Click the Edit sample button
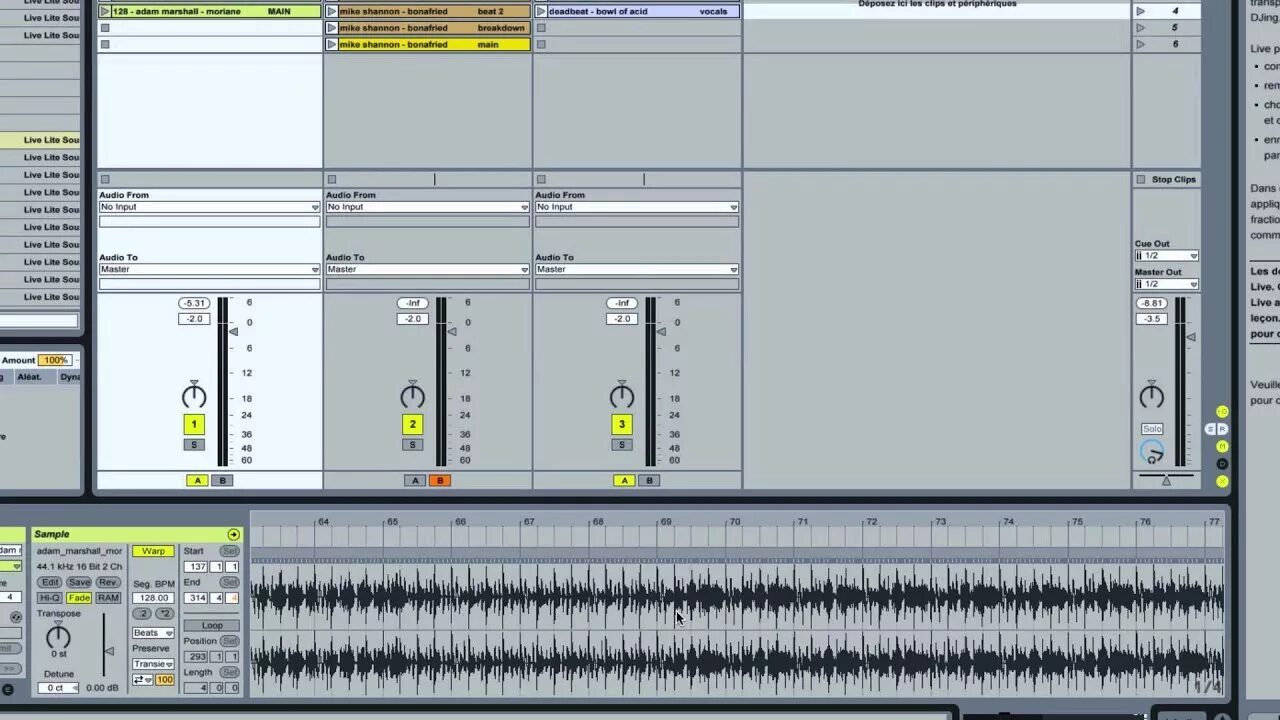Screen dimensions: 1280x720 coord(50,582)
